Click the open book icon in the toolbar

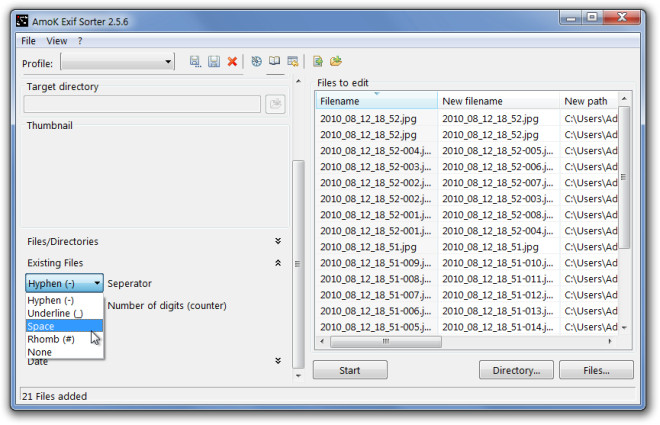(x=274, y=61)
